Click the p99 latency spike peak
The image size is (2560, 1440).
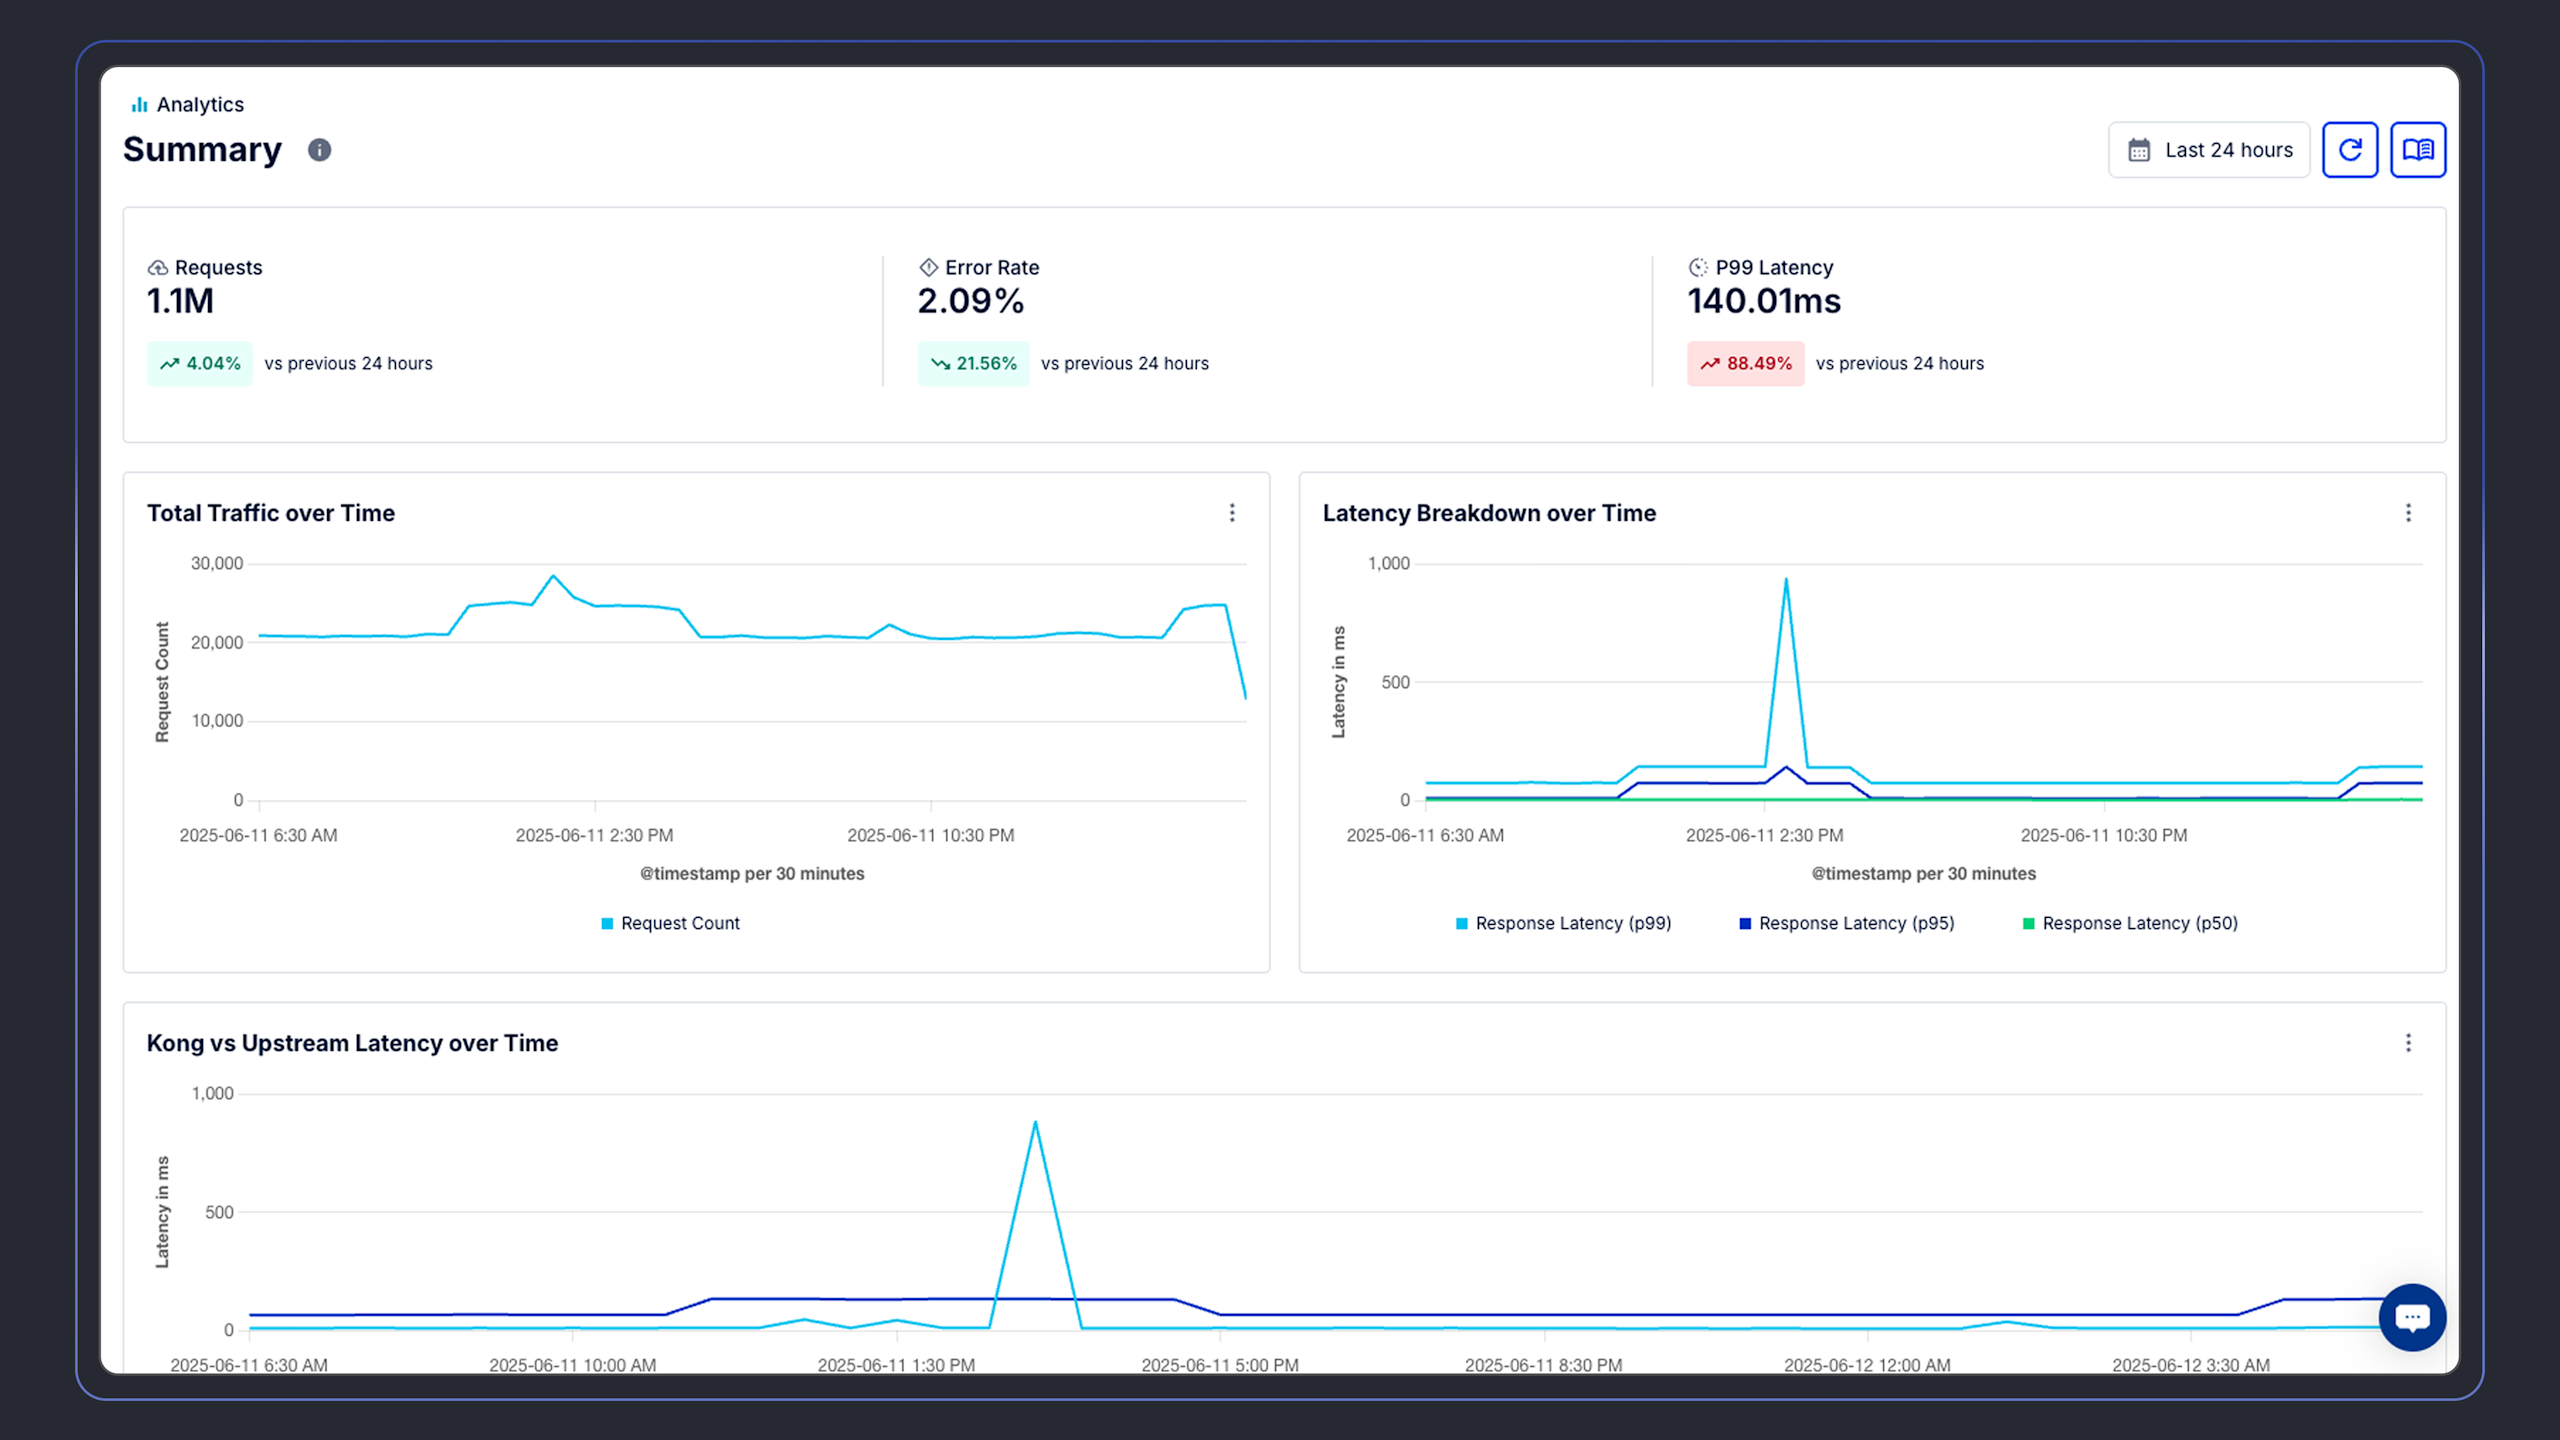click(1786, 580)
